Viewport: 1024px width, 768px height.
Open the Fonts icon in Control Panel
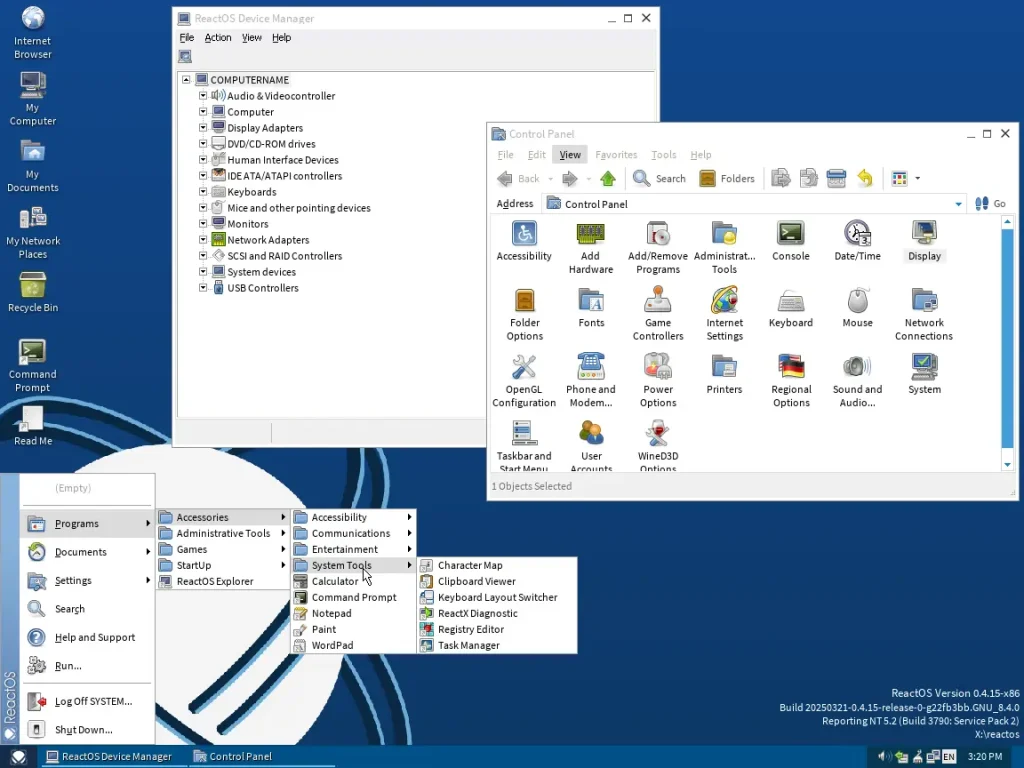(591, 308)
